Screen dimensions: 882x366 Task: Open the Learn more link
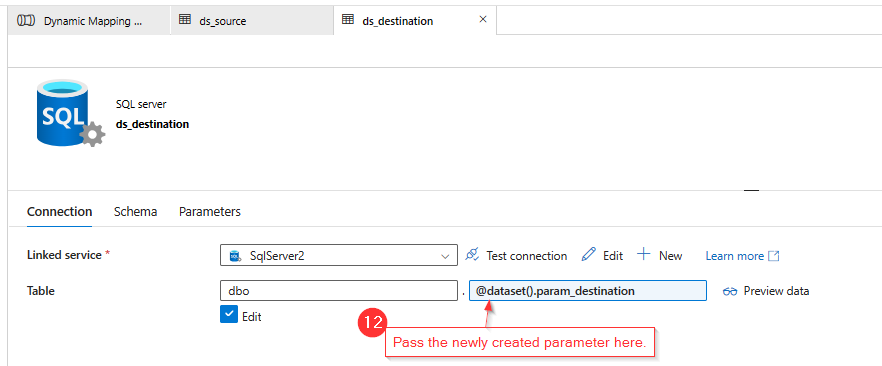coord(735,256)
